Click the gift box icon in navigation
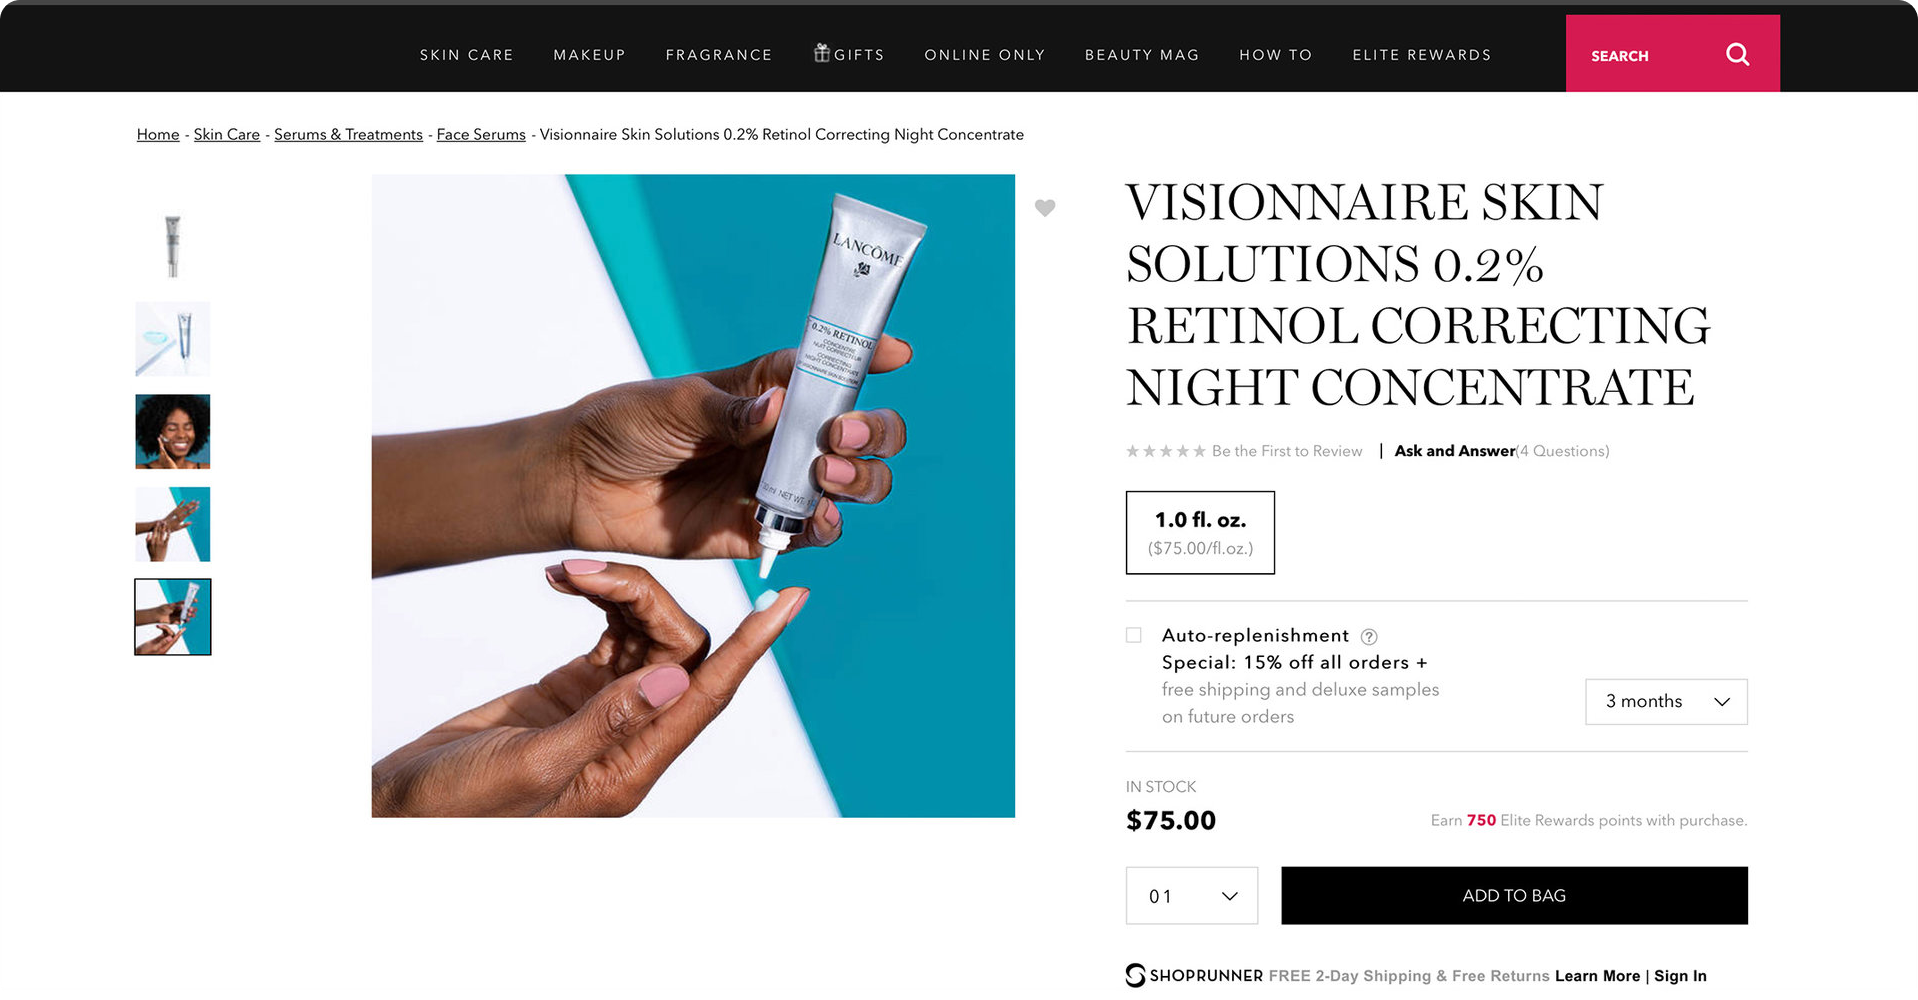Viewport: 1918px width, 1000px height. coord(822,53)
